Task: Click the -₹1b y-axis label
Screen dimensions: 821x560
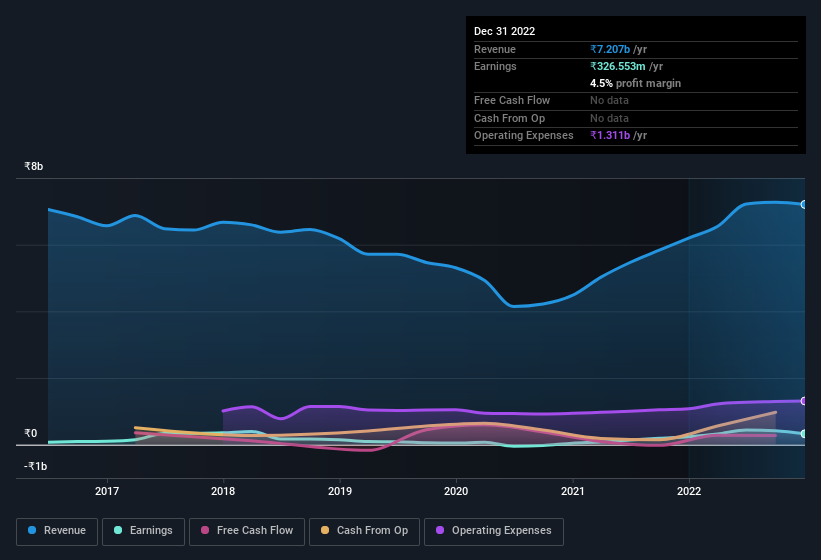Action: [35, 466]
